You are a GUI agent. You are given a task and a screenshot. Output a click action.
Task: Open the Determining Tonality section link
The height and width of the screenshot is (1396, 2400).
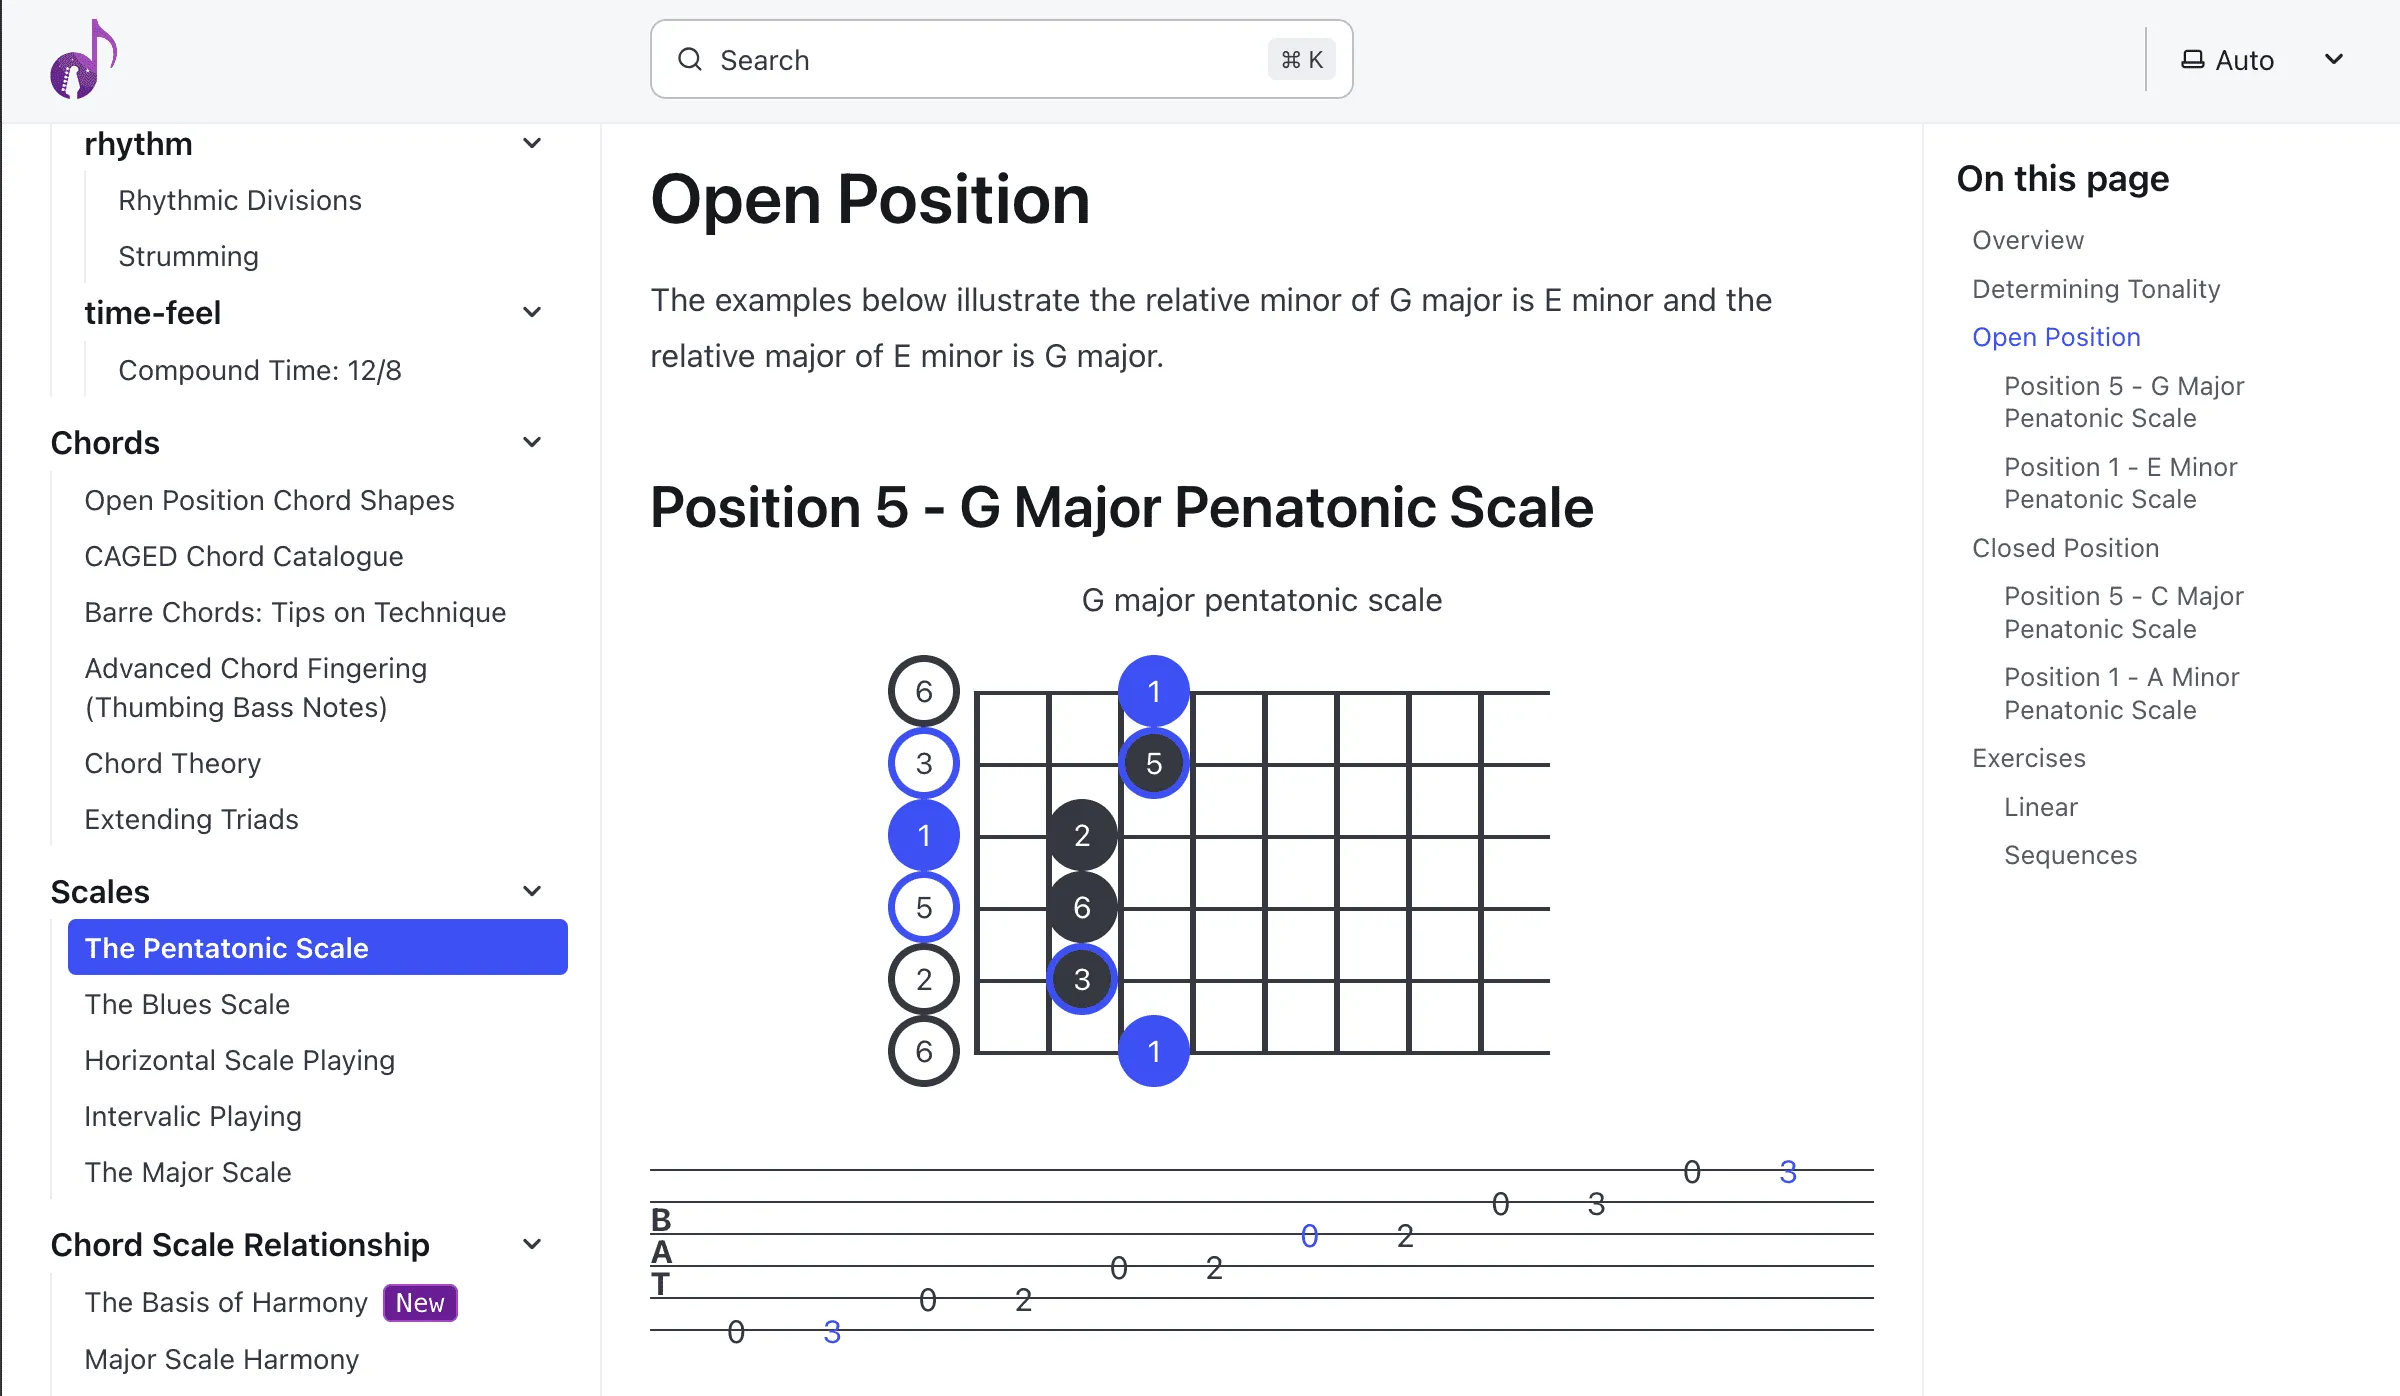[2096, 288]
